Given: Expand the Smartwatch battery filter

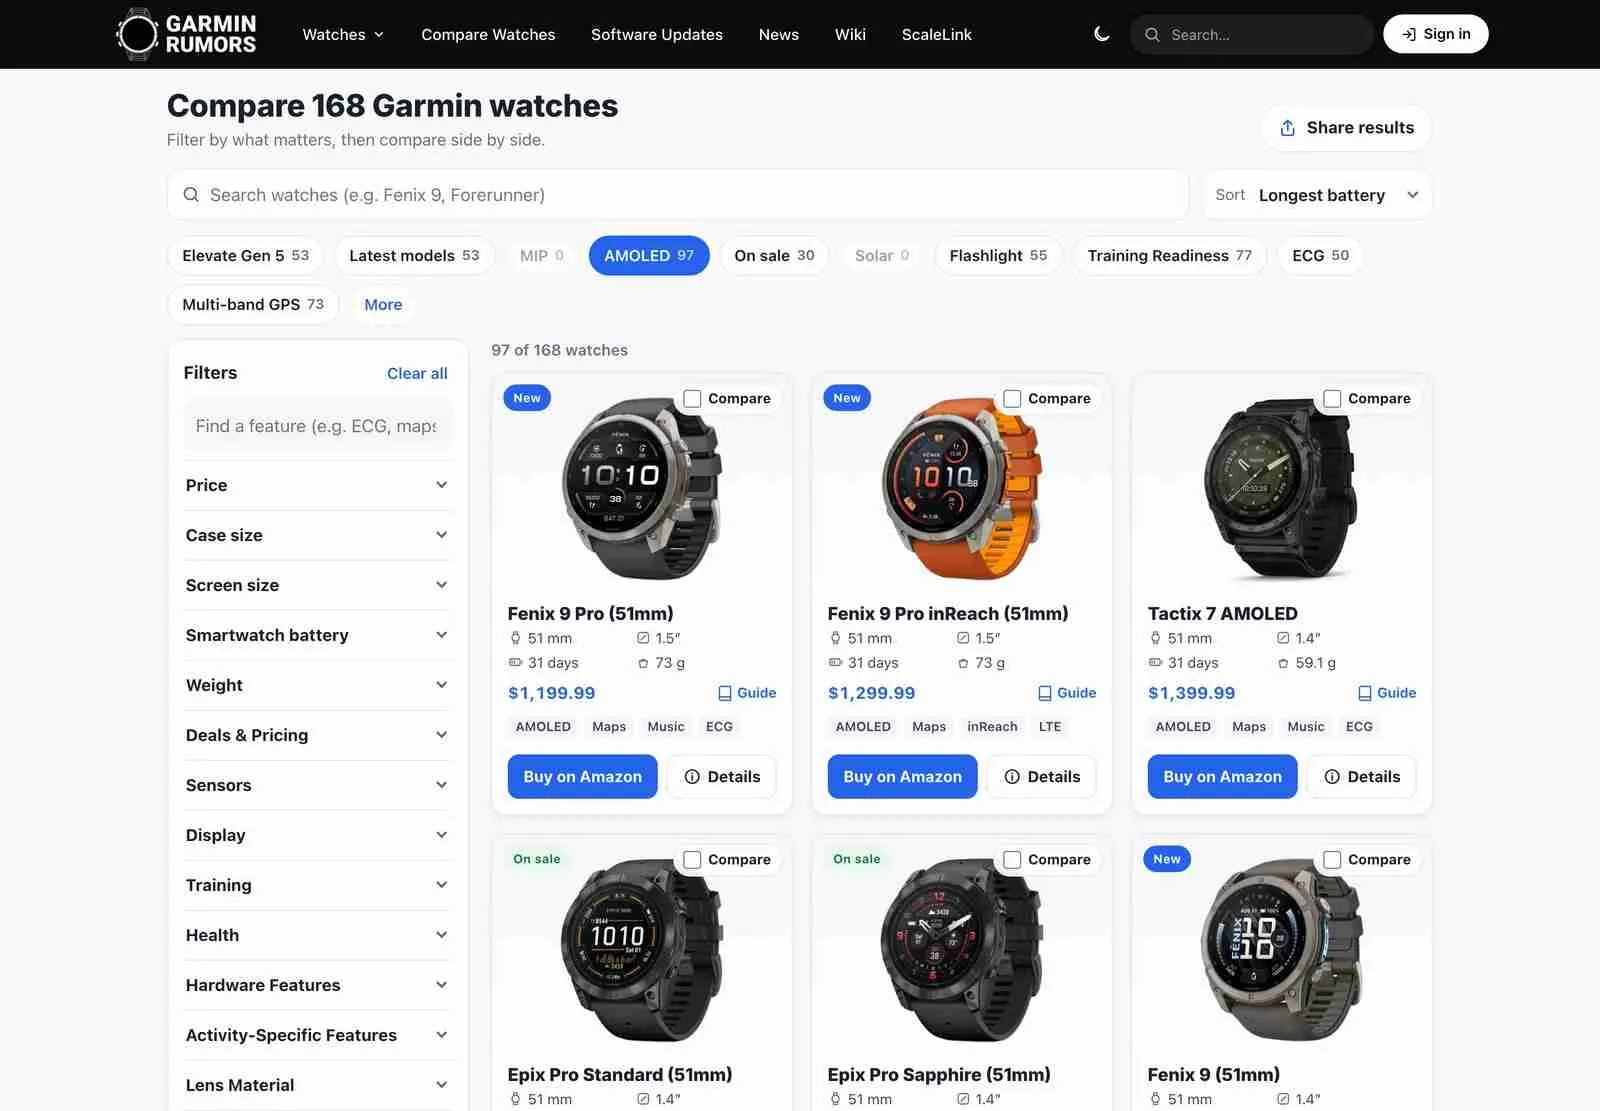Looking at the screenshot, I should pyautogui.click(x=317, y=635).
